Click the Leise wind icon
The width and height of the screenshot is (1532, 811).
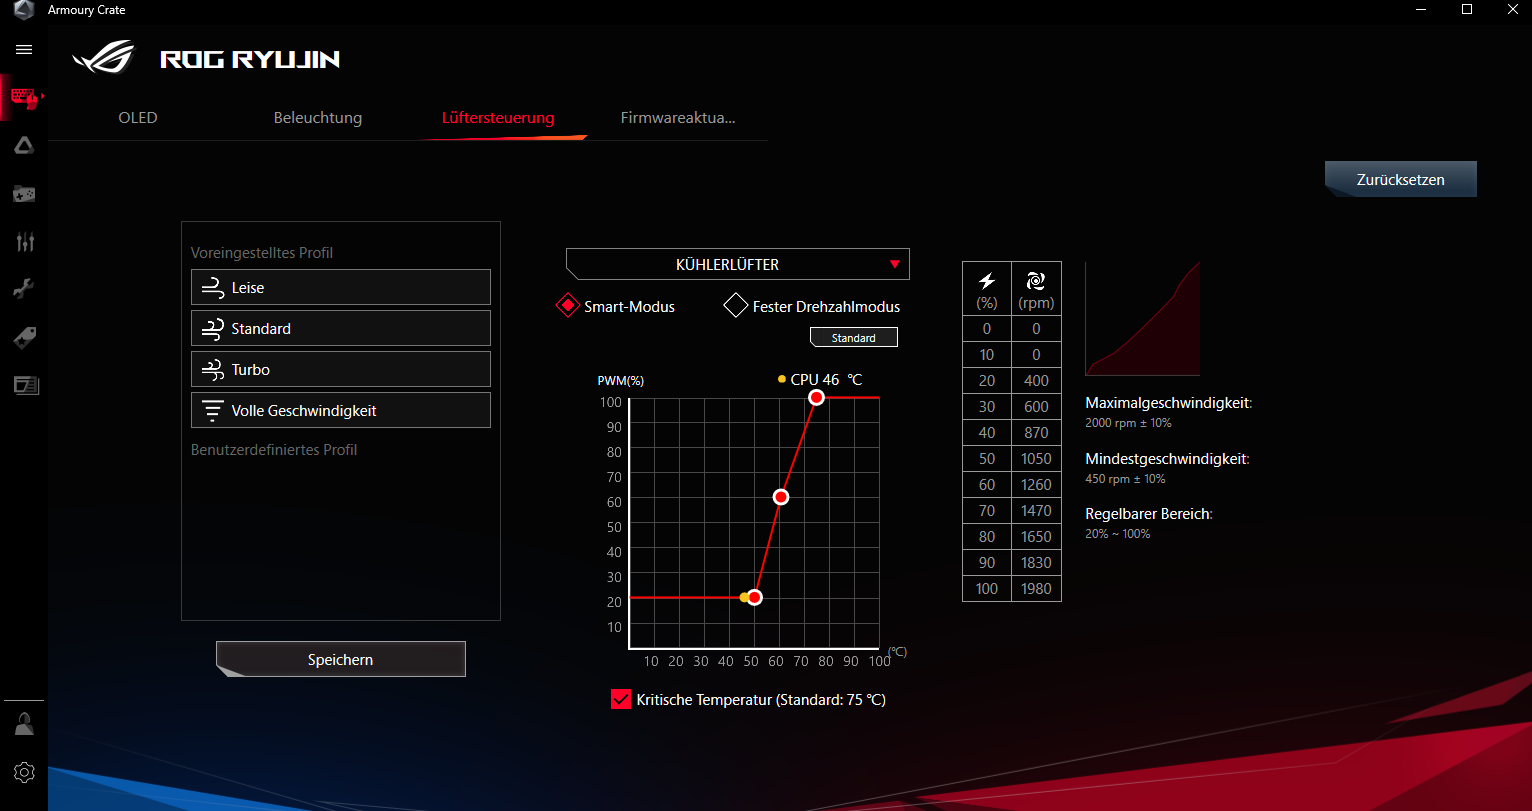(x=212, y=288)
